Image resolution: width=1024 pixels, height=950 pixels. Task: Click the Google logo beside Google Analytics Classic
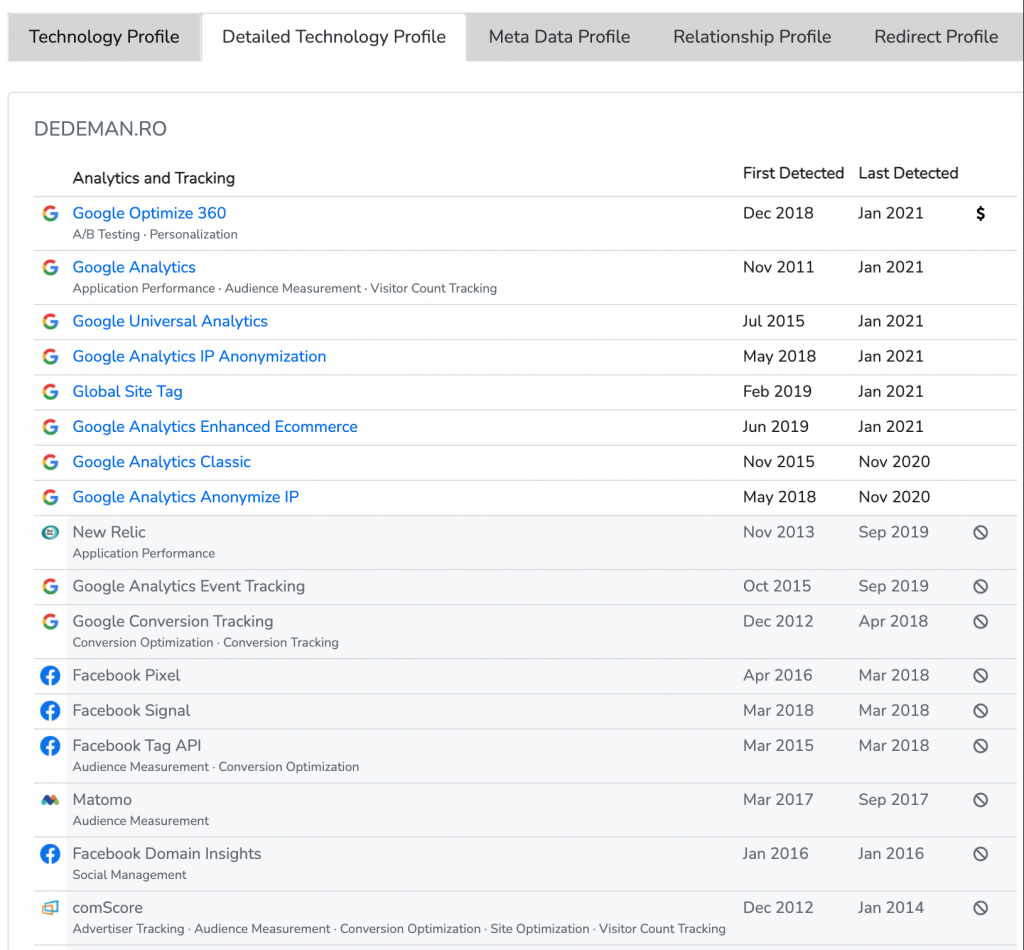(50, 463)
